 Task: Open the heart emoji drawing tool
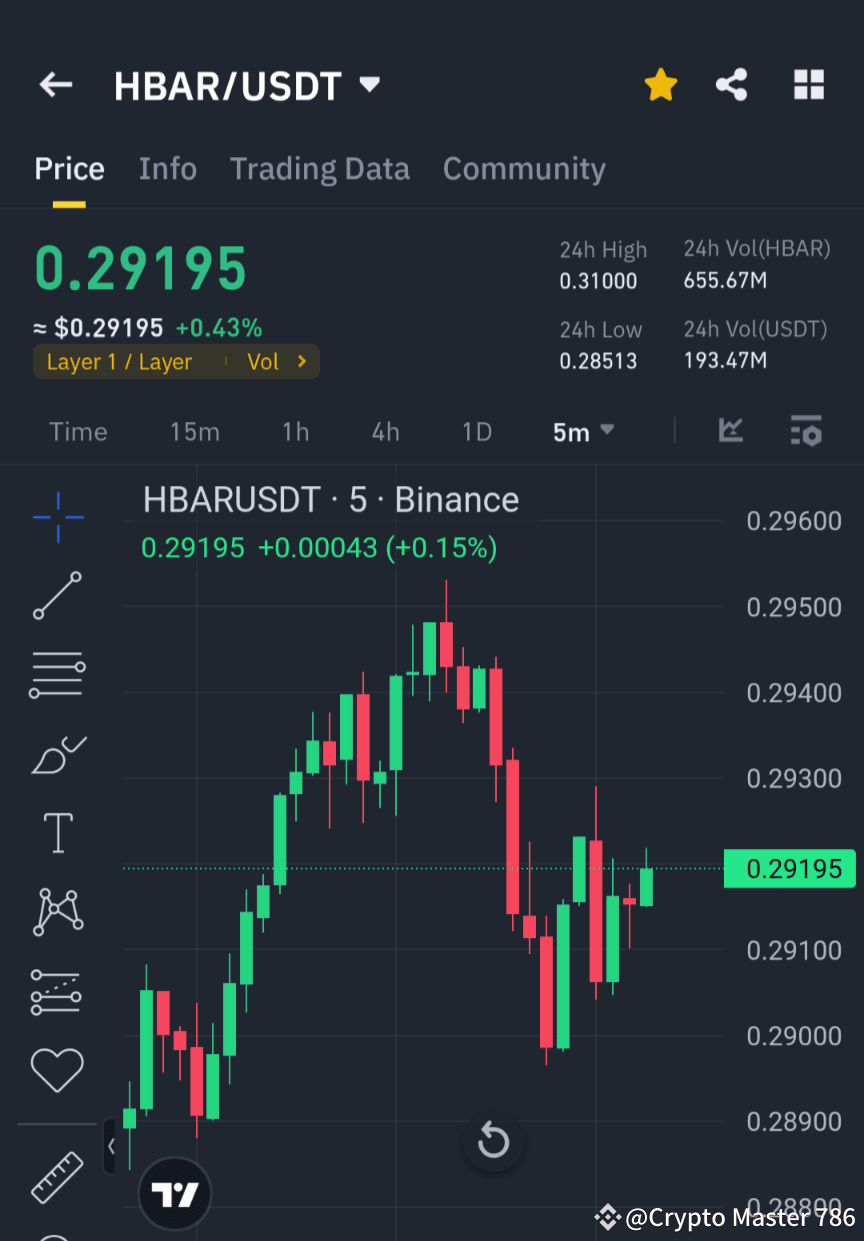point(57,1068)
